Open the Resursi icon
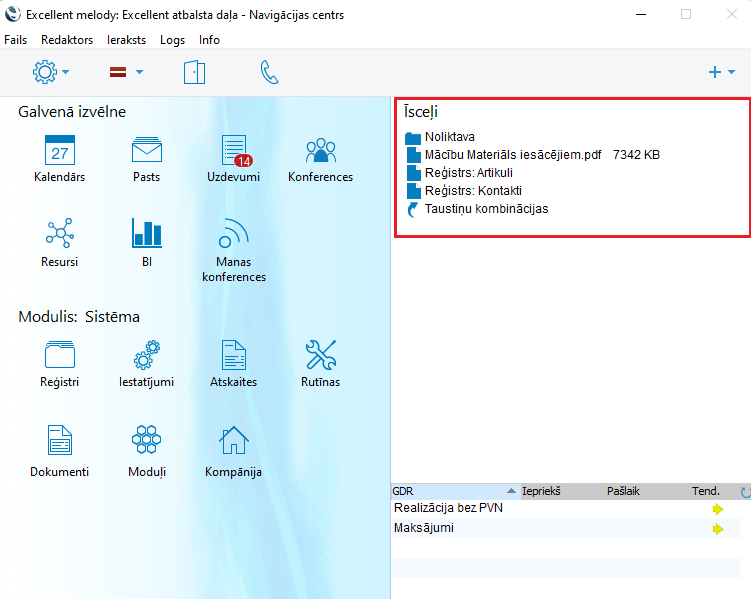The height and width of the screenshot is (599, 751). (x=60, y=234)
